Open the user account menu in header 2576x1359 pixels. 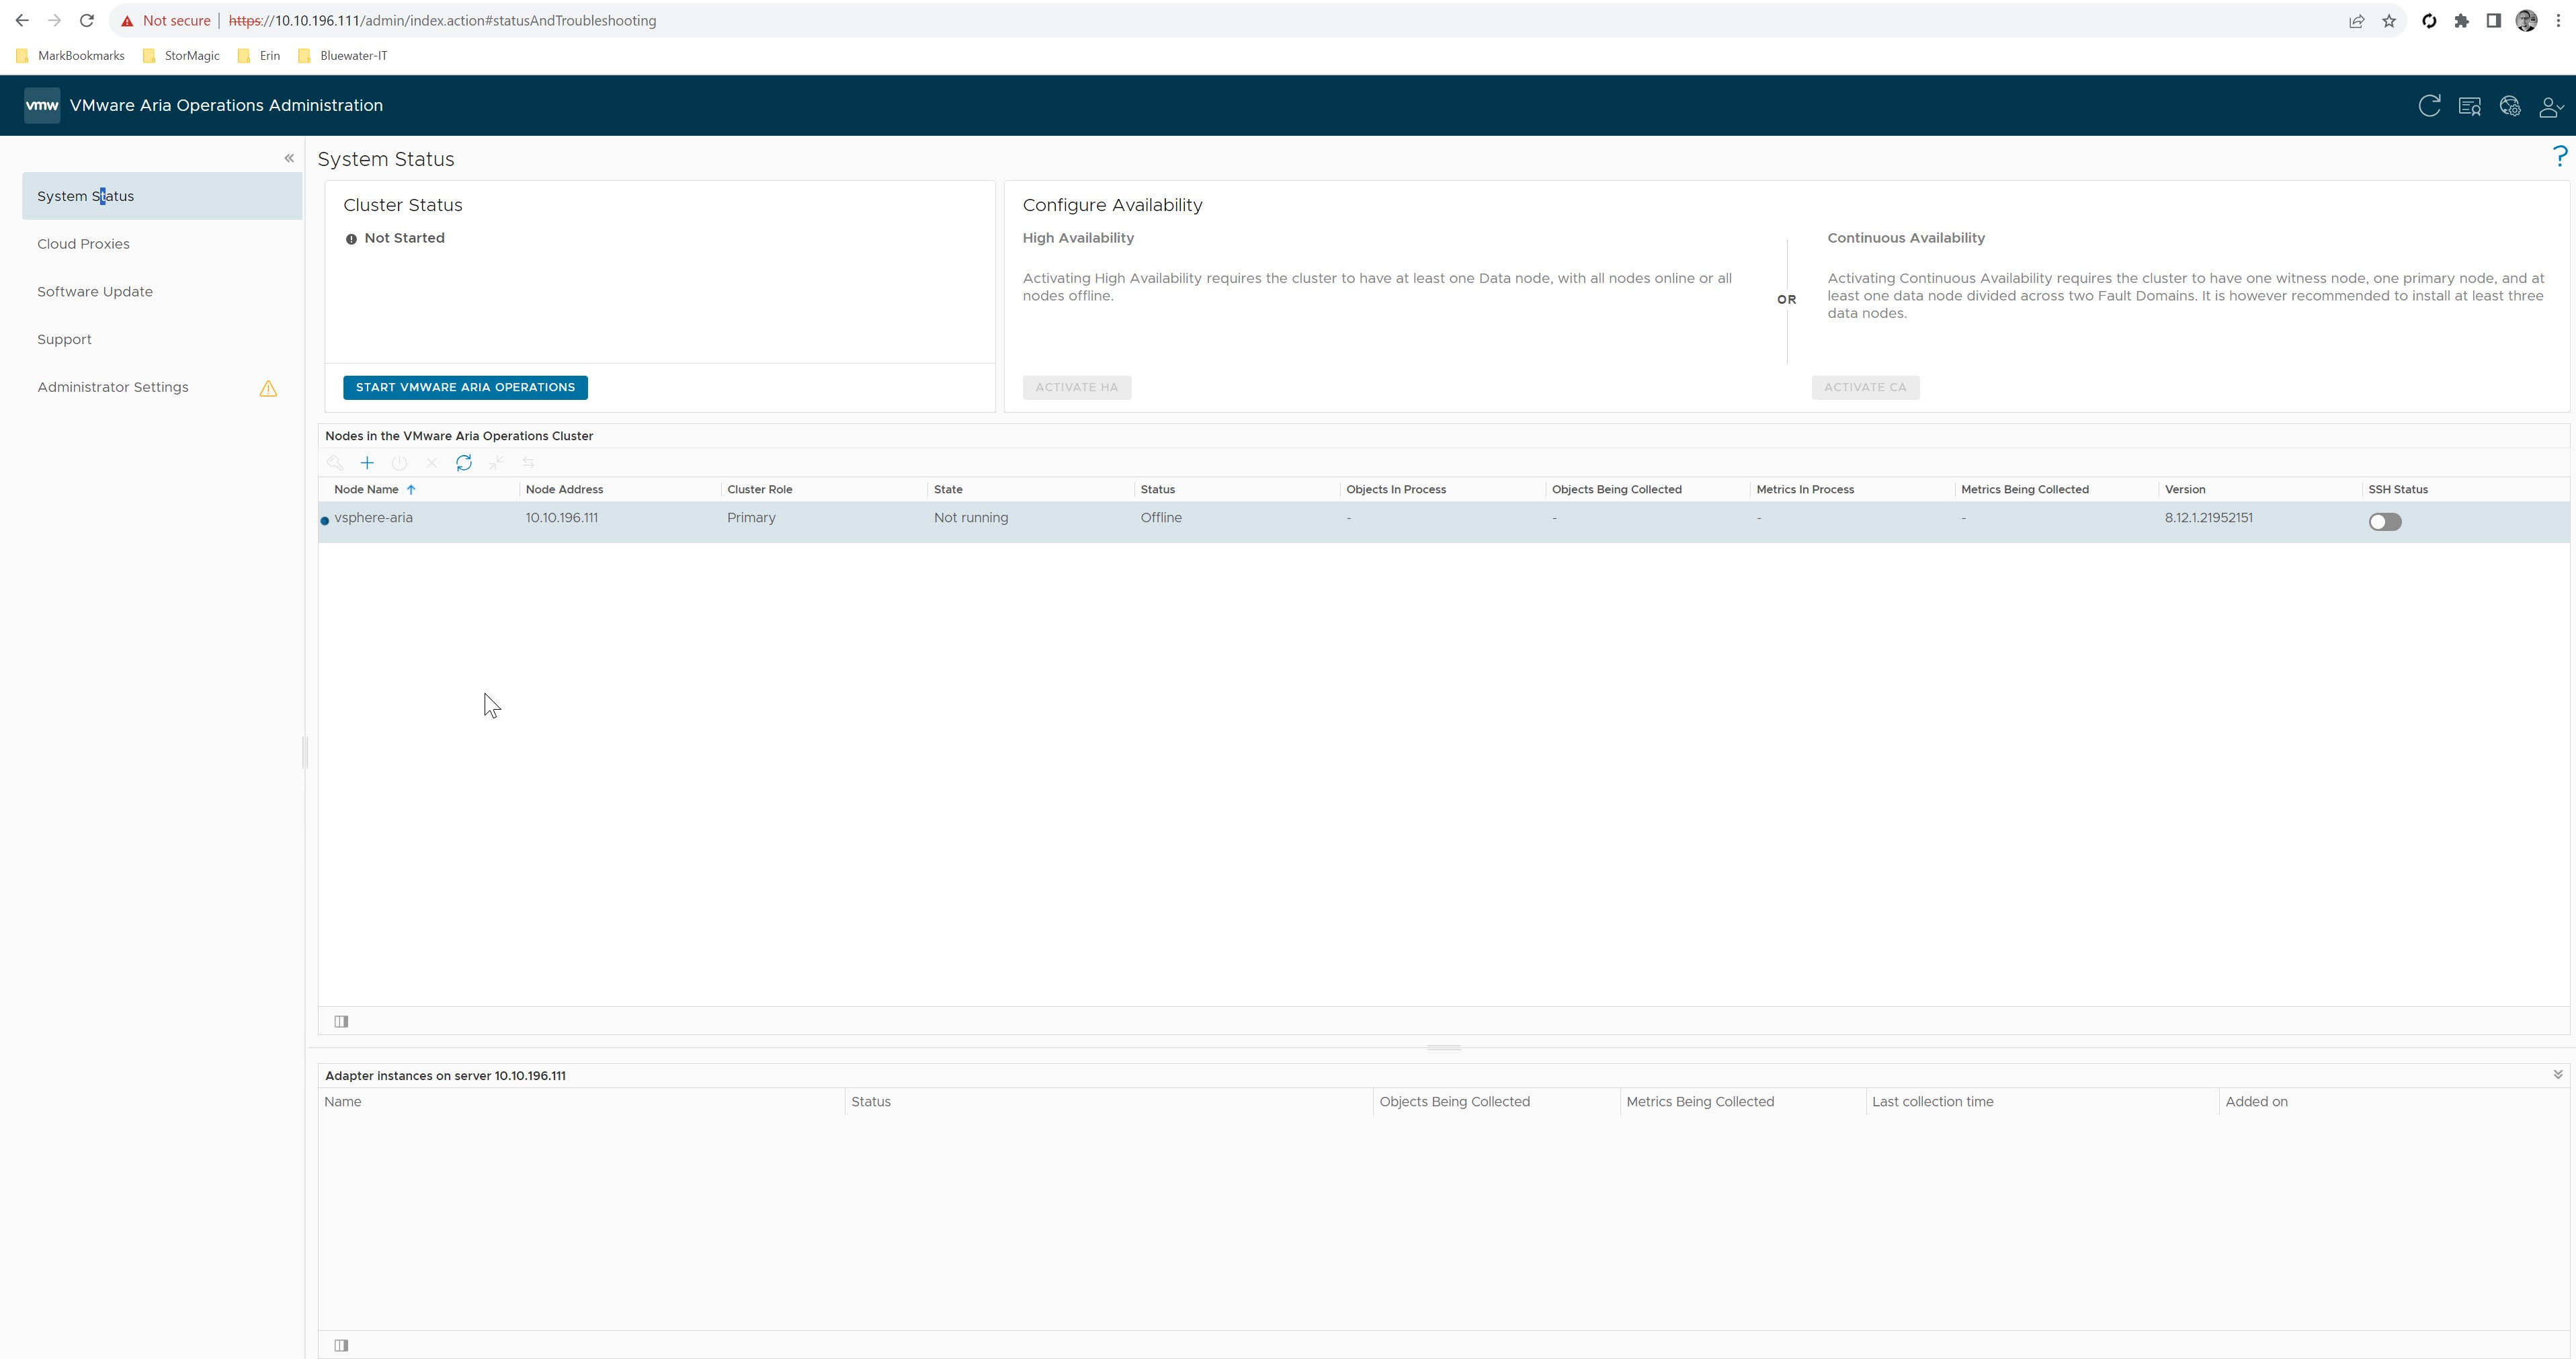(x=2551, y=106)
